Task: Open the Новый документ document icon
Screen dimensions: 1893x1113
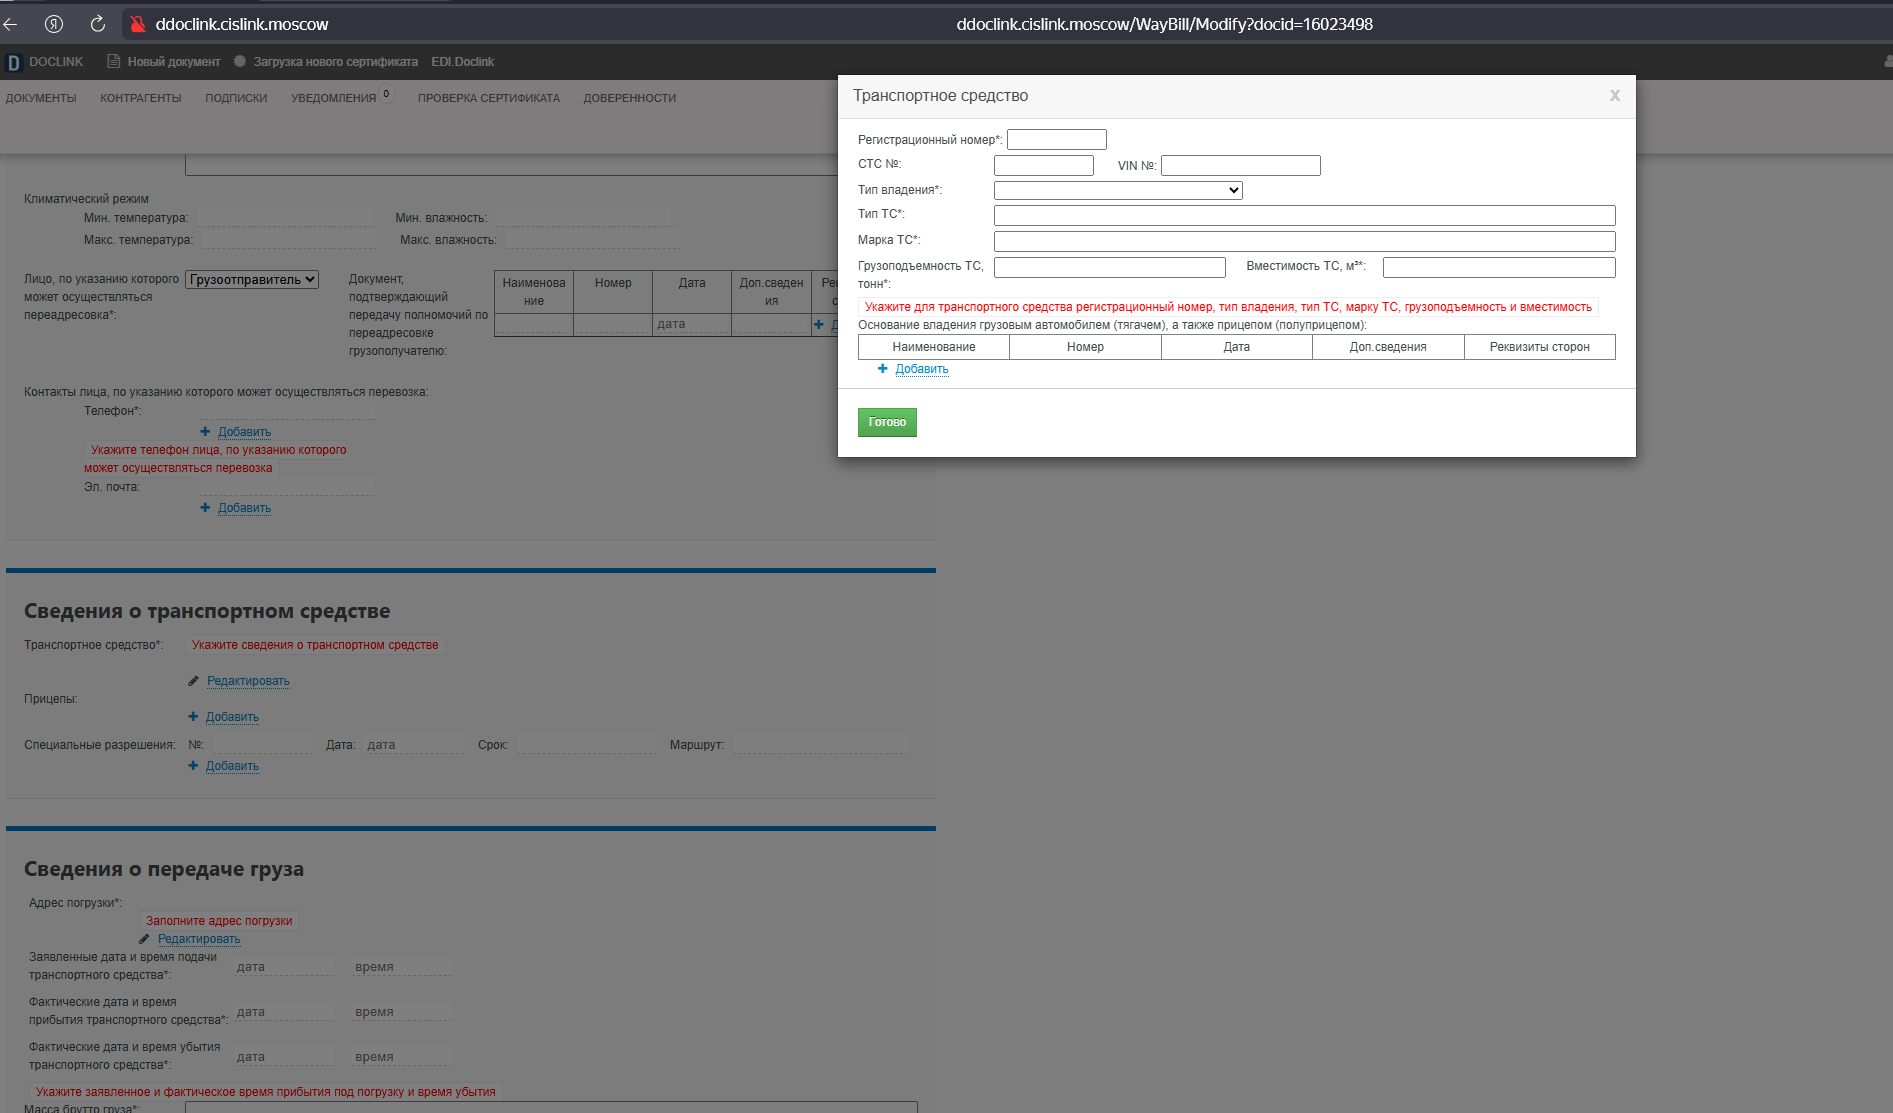Action: [x=114, y=61]
